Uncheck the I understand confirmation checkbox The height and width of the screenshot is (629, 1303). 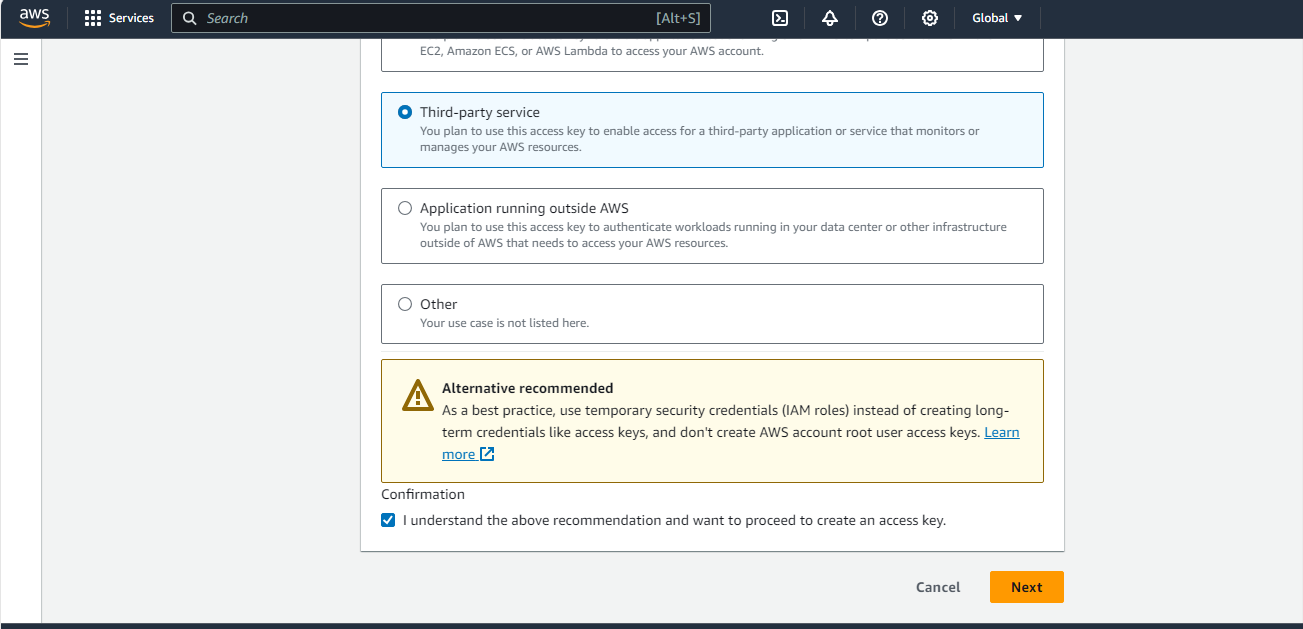coord(388,520)
